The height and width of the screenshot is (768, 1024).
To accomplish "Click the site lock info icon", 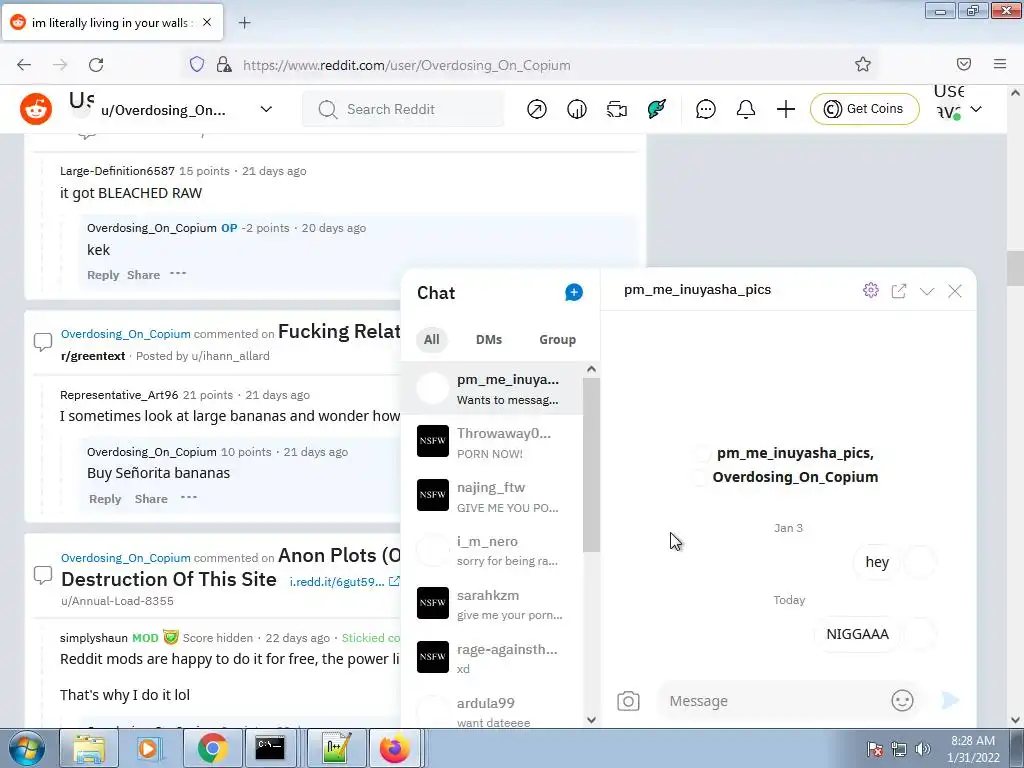I will tap(224, 64).
